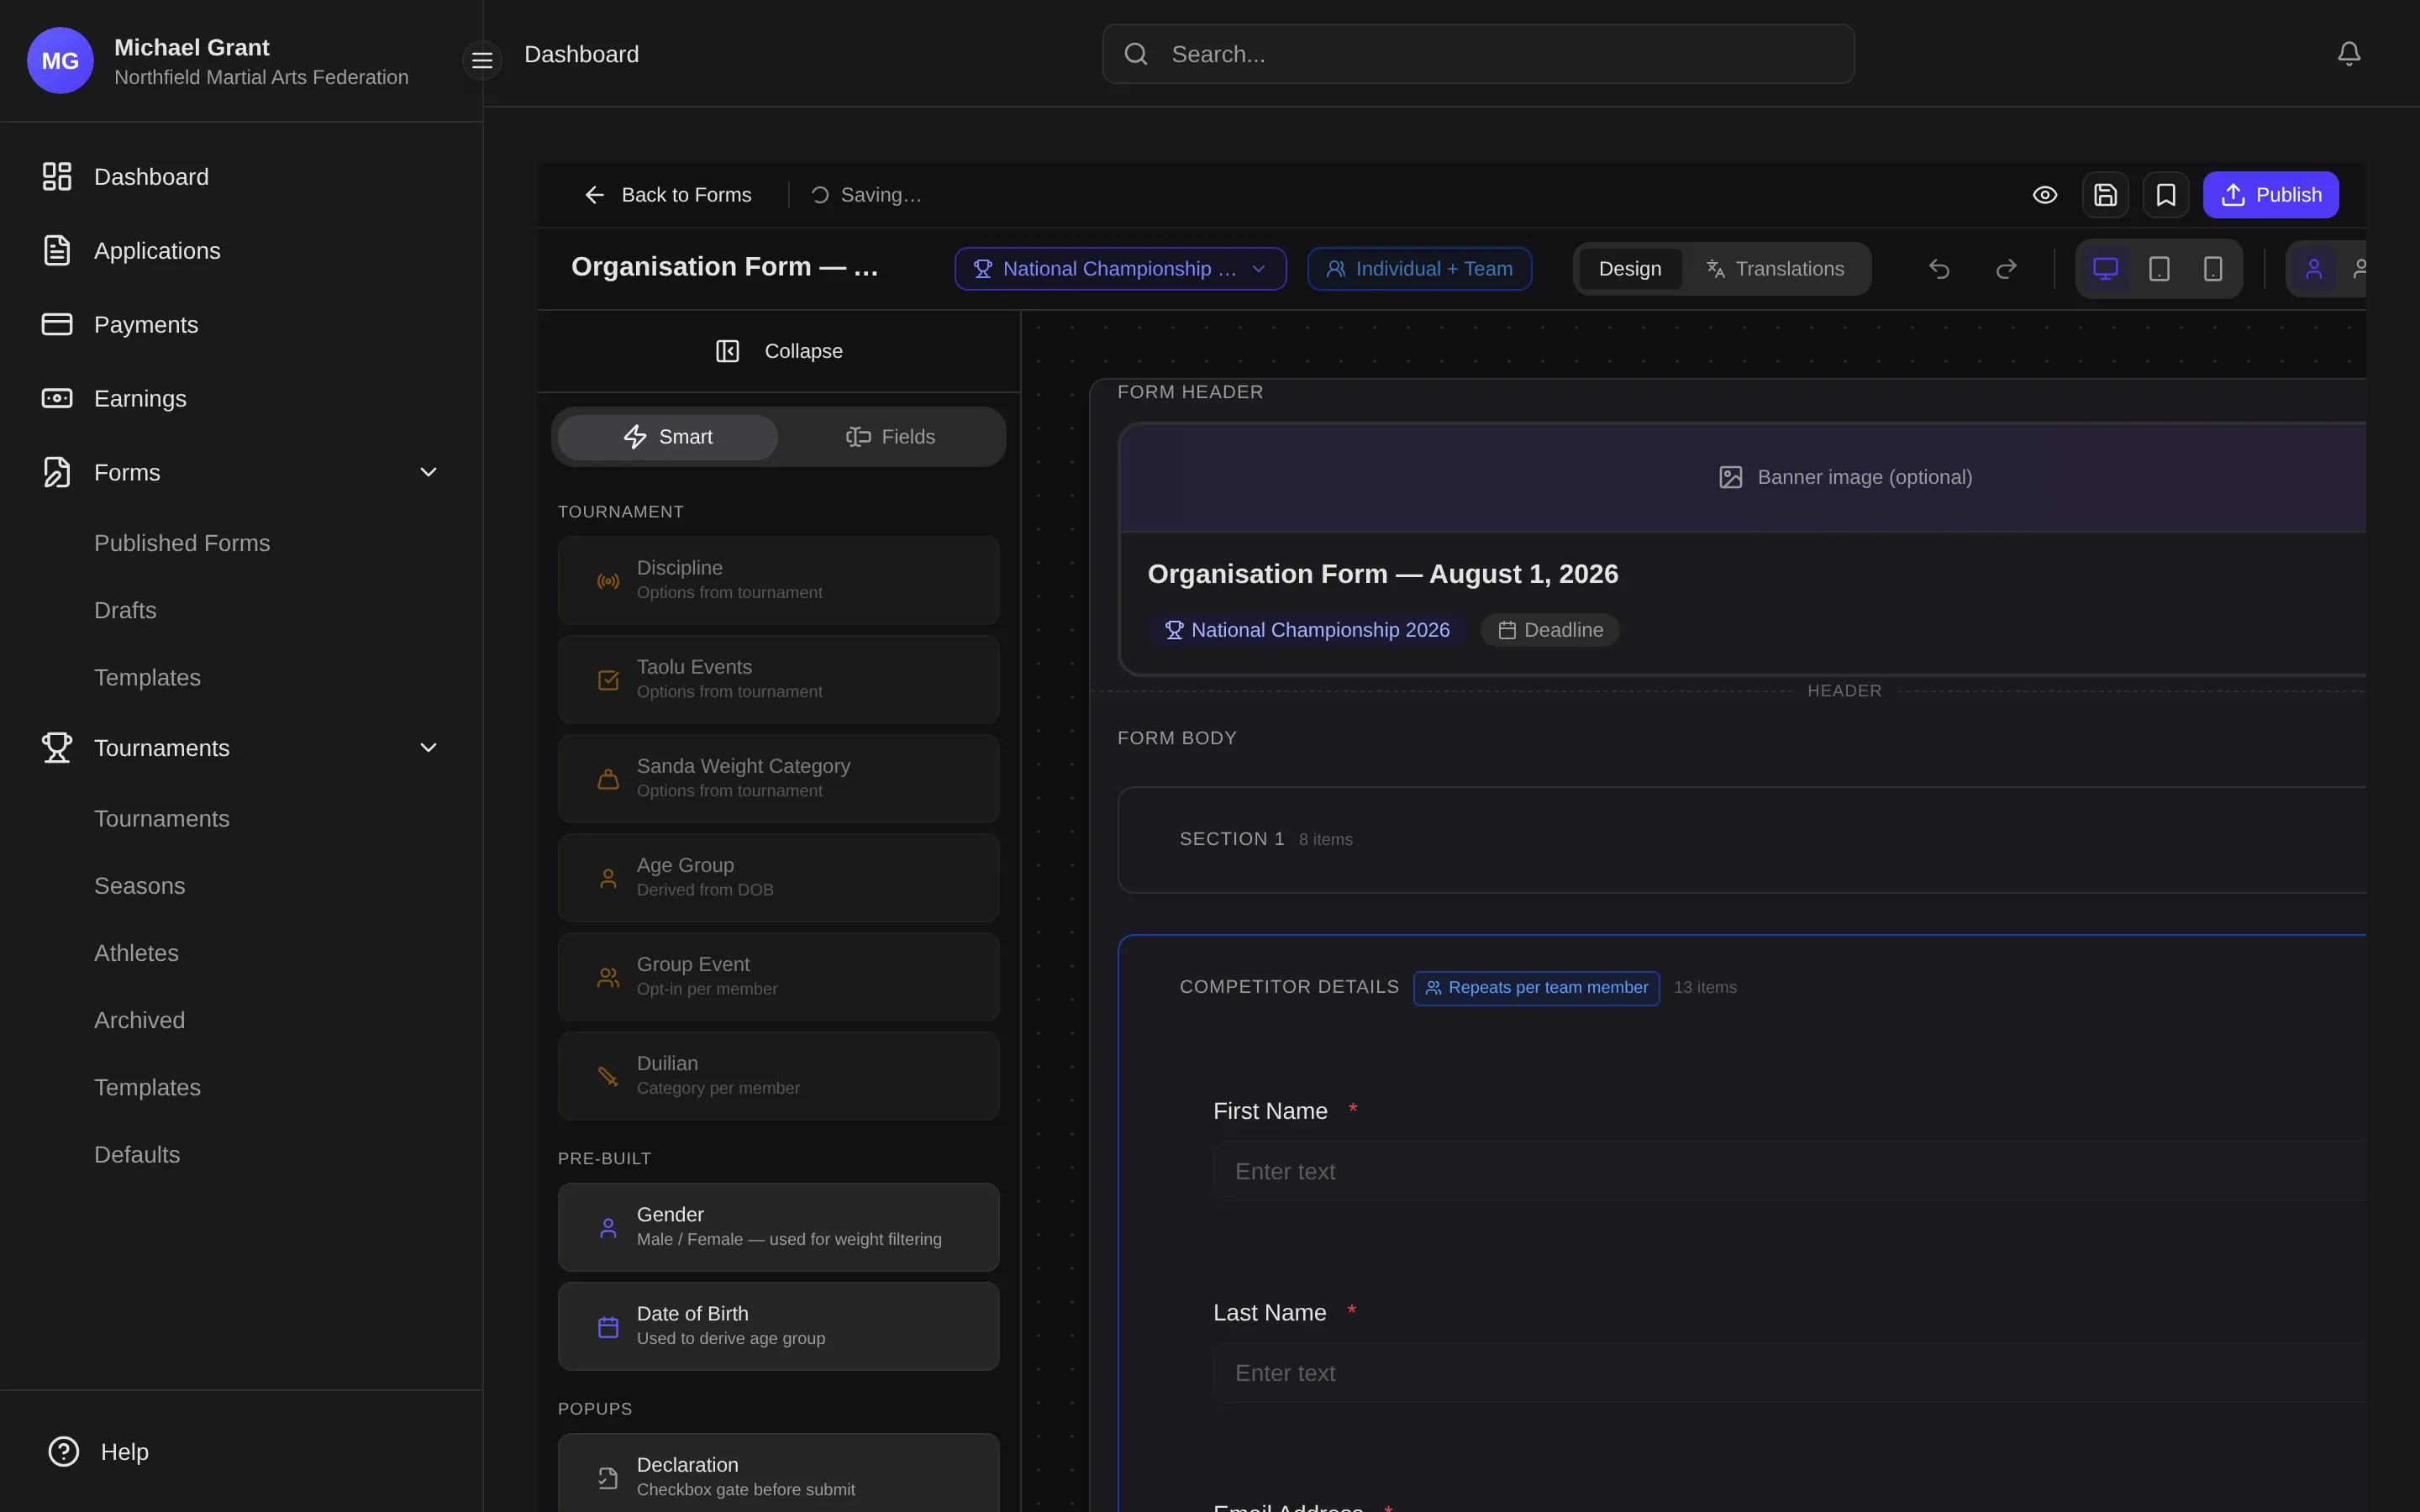Screen dimensions: 2420x1512
Task: Select the Design tab
Action: [x=1630, y=269]
